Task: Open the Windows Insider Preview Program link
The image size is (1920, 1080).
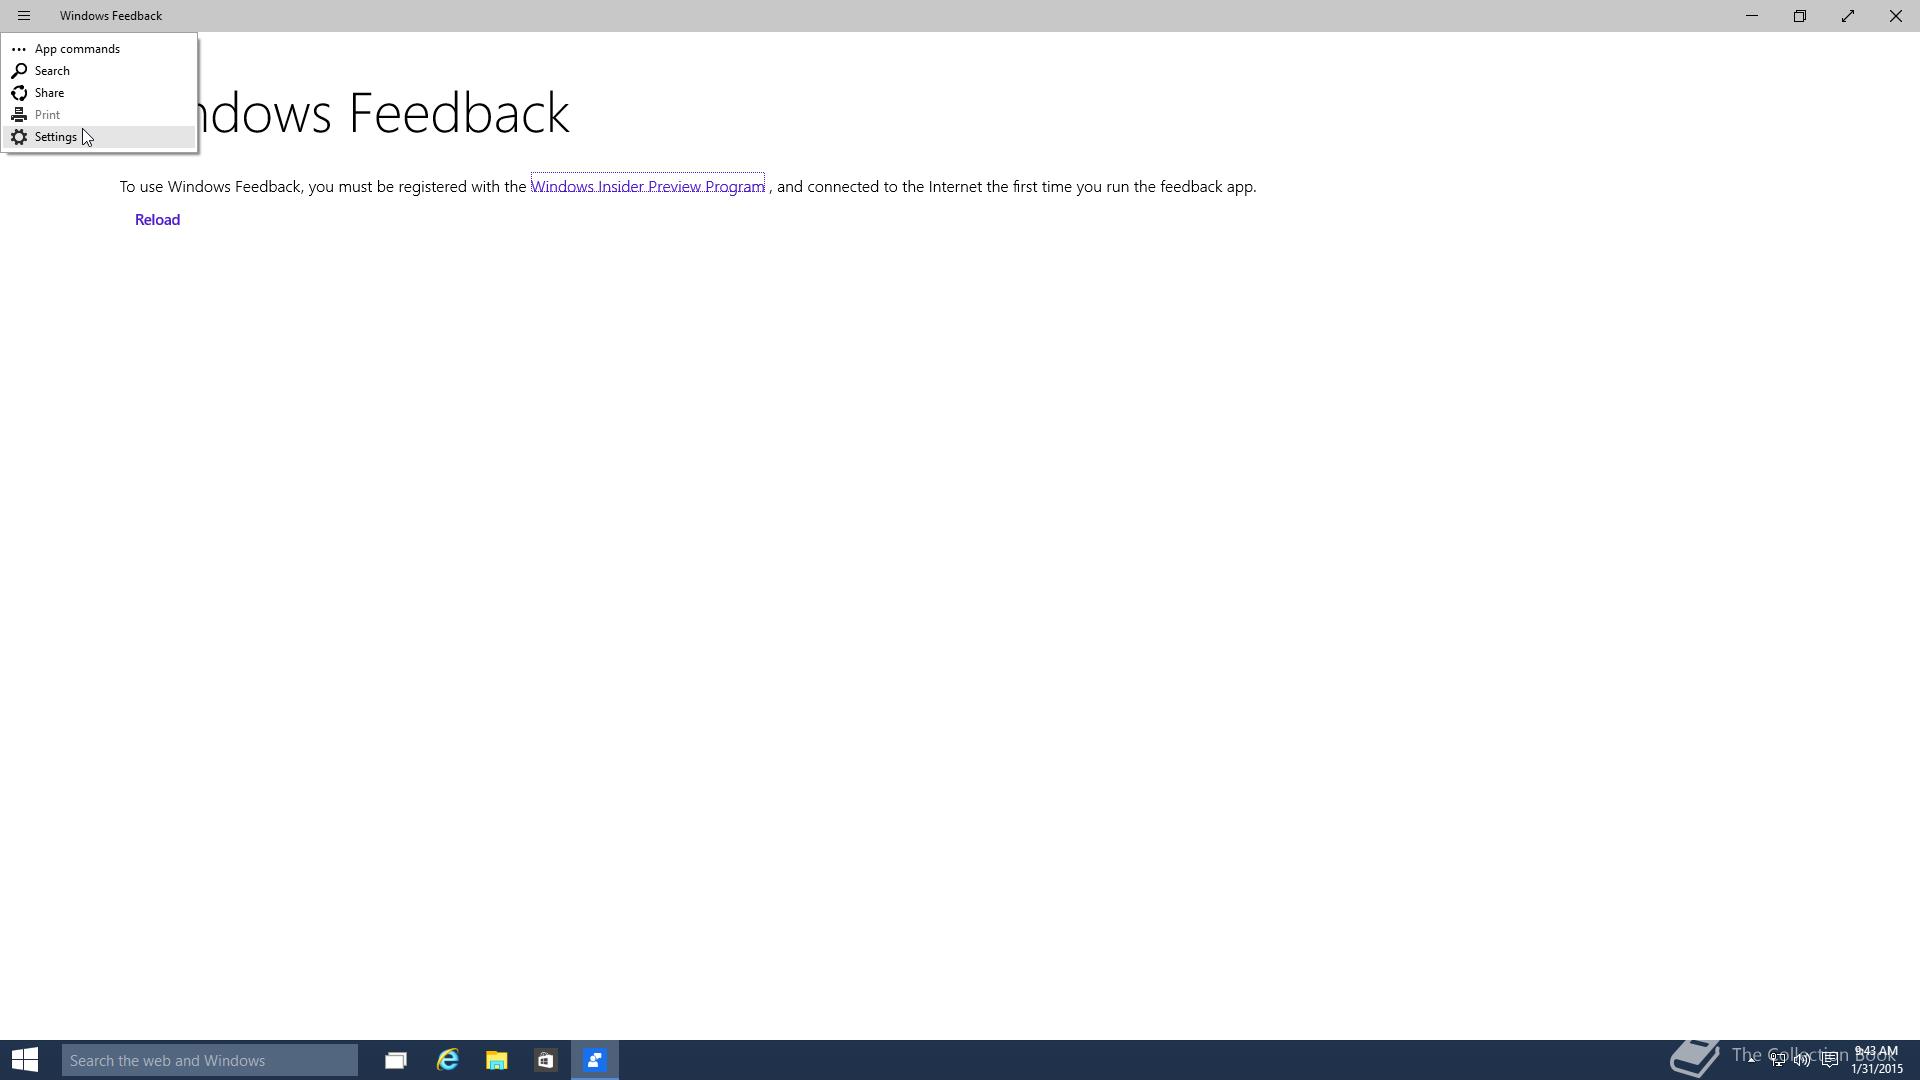Action: [648, 187]
